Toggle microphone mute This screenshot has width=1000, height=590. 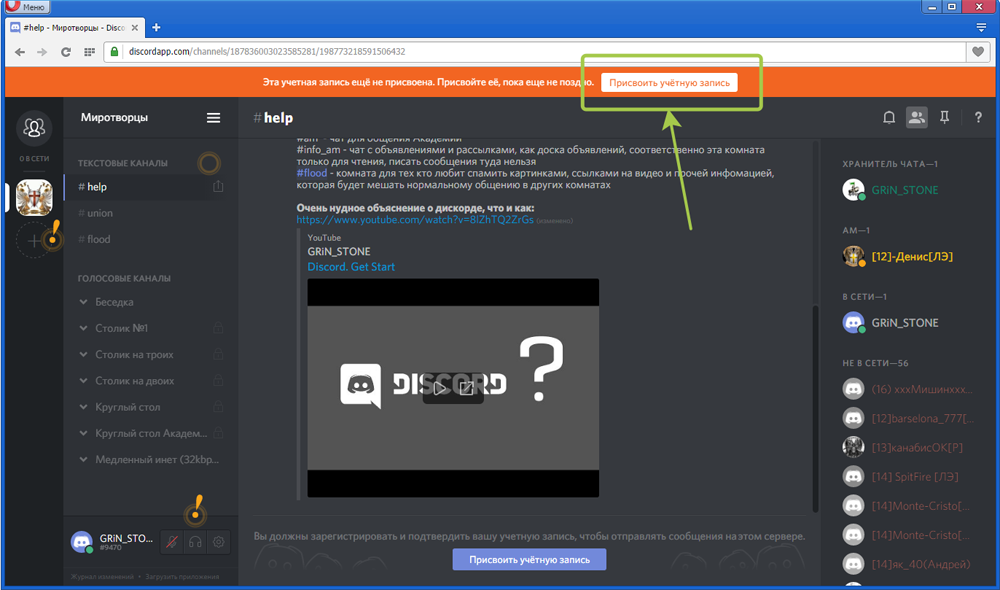coord(172,542)
